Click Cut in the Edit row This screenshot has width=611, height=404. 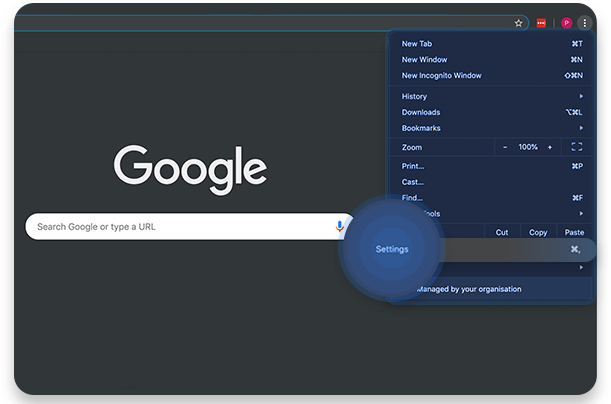502,232
